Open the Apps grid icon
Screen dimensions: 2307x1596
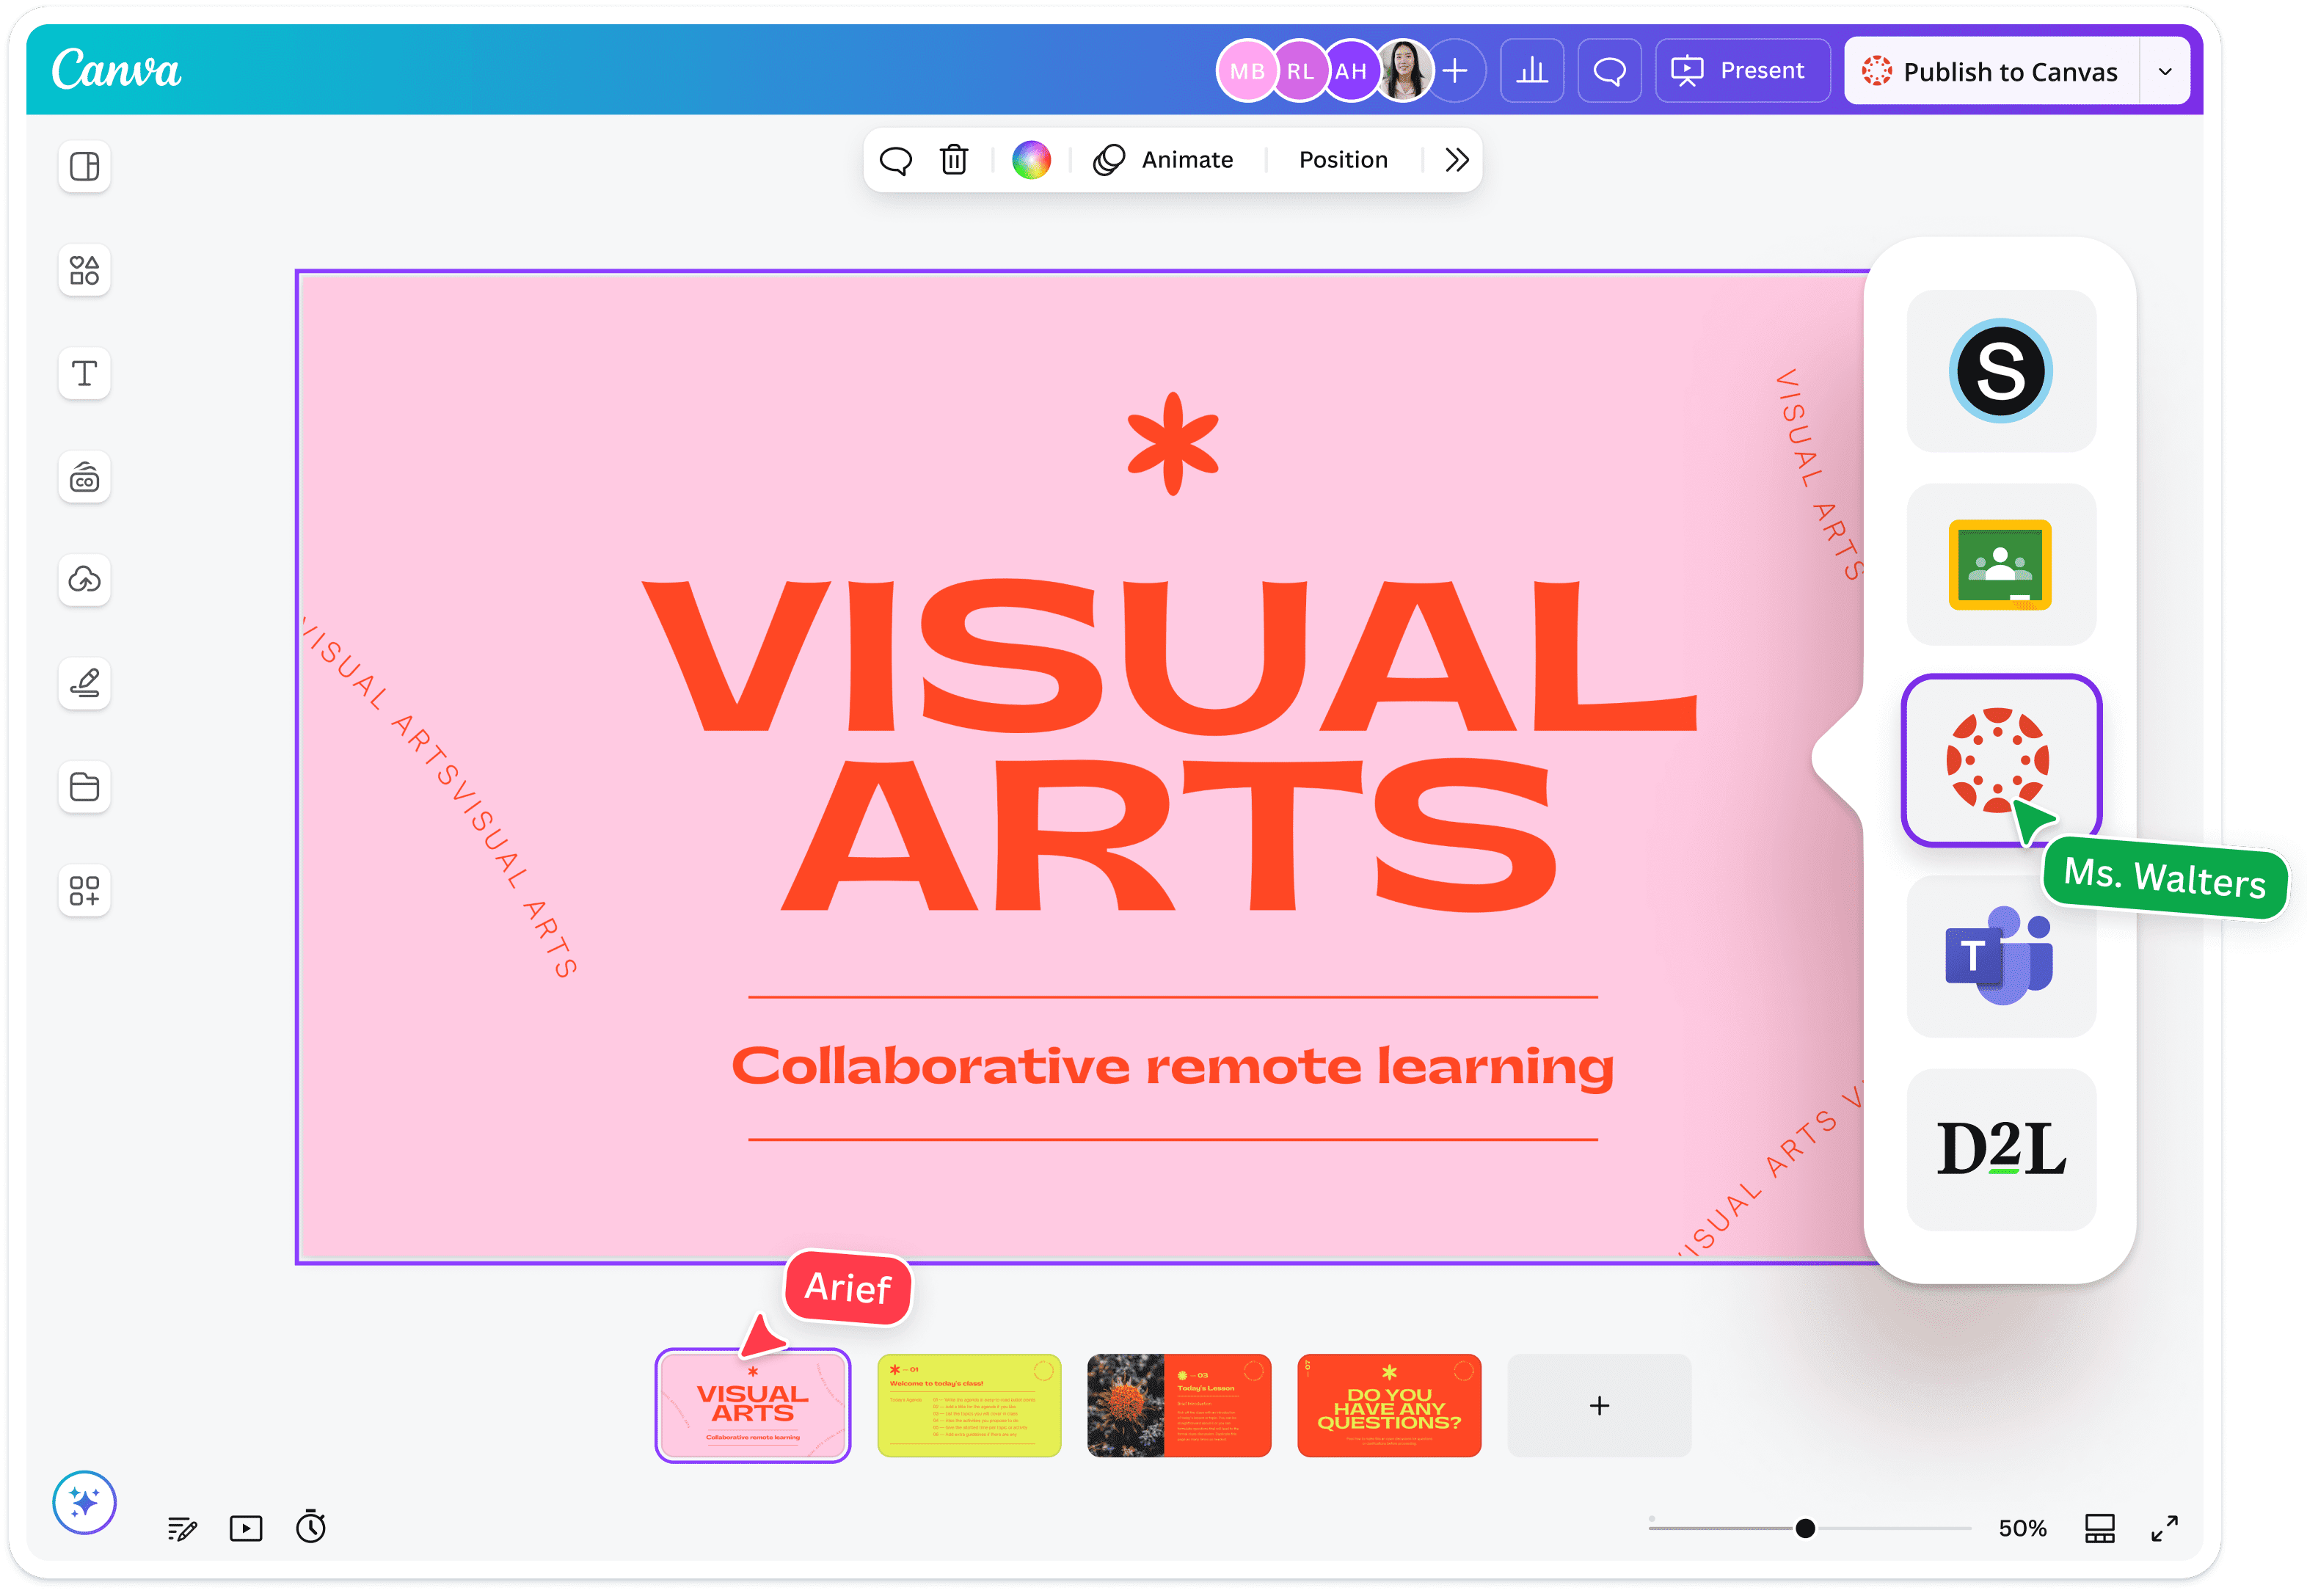pyautogui.click(x=84, y=890)
